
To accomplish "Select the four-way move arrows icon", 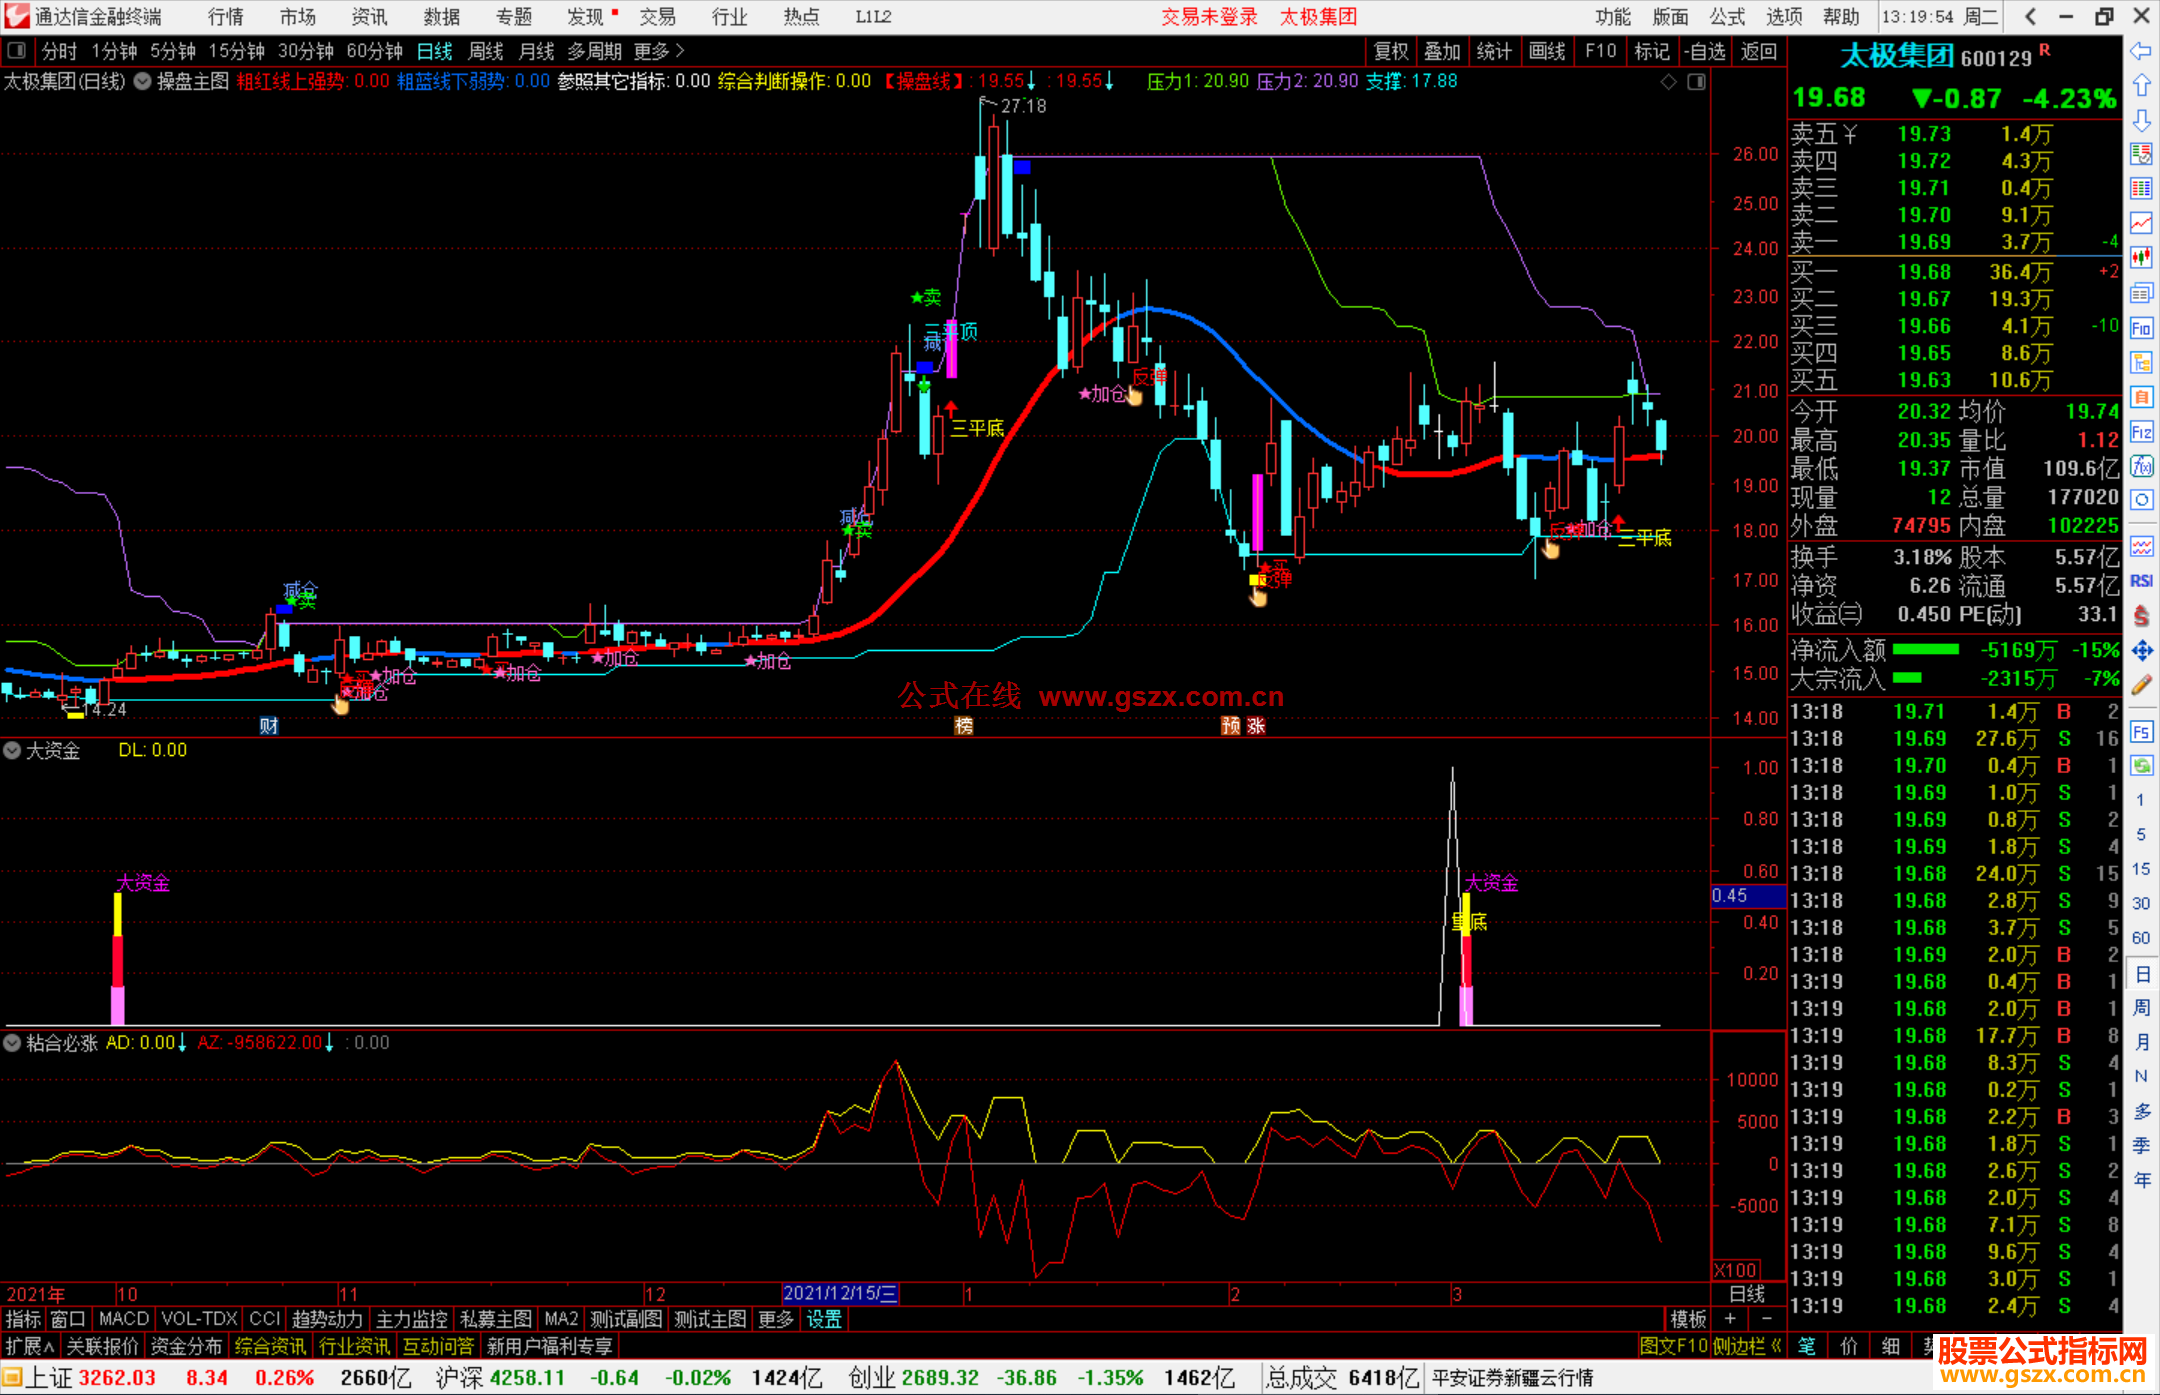I will (2141, 651).
